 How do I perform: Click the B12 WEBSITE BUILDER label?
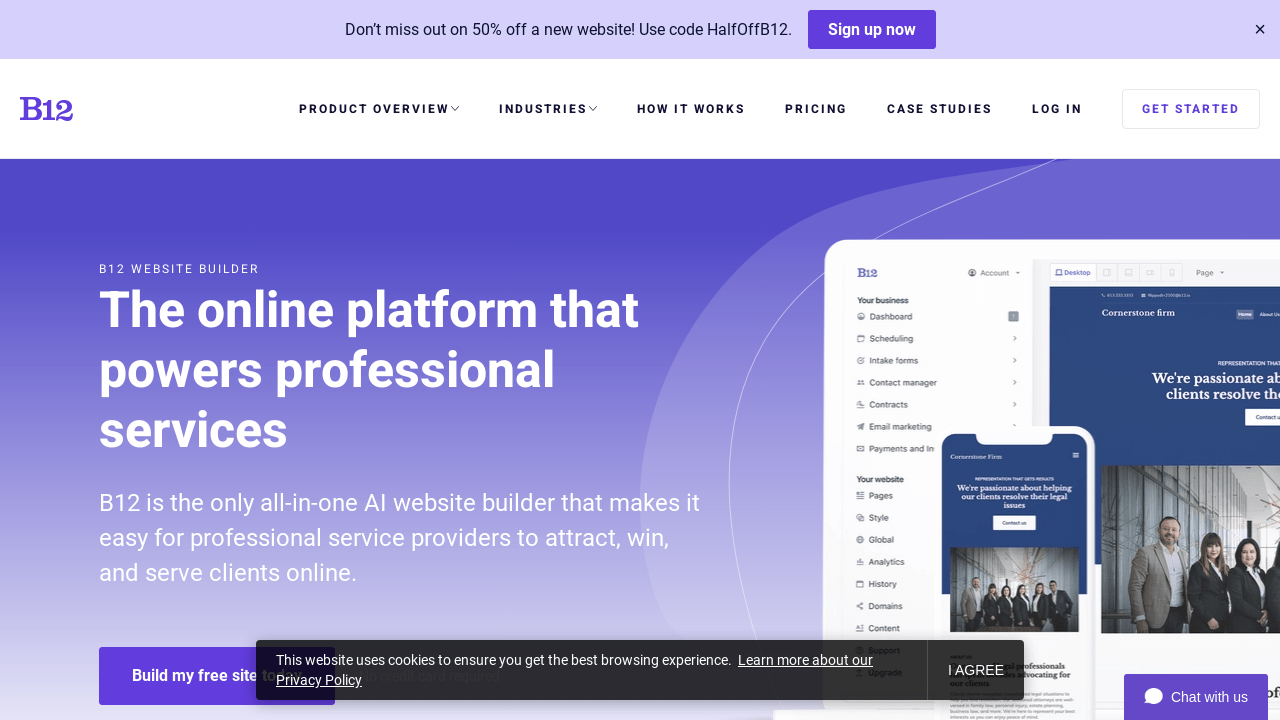179,269
